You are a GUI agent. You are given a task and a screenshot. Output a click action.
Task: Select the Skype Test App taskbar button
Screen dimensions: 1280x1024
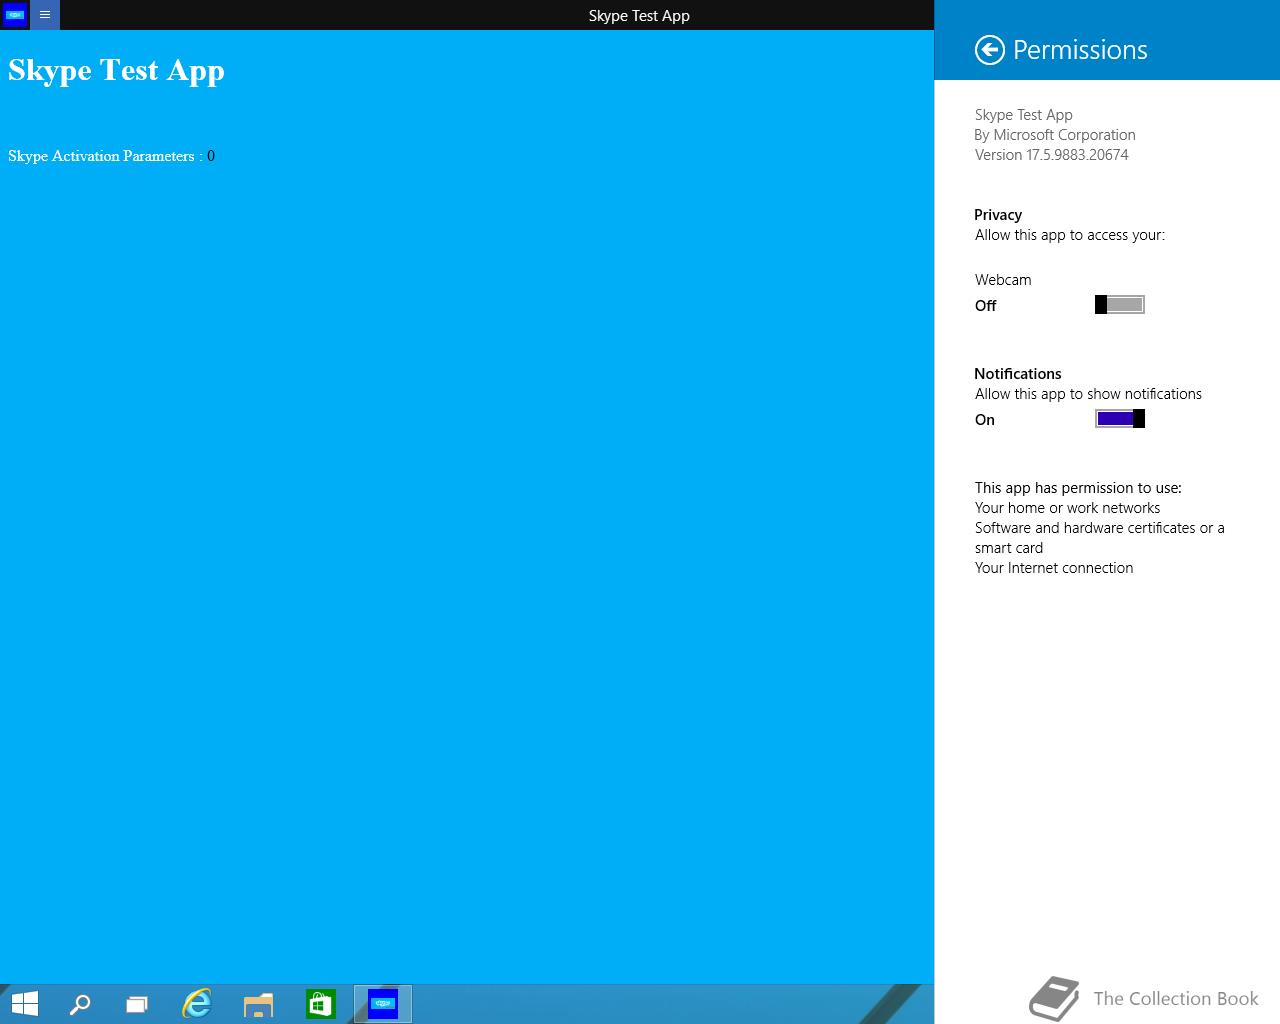383,1003
